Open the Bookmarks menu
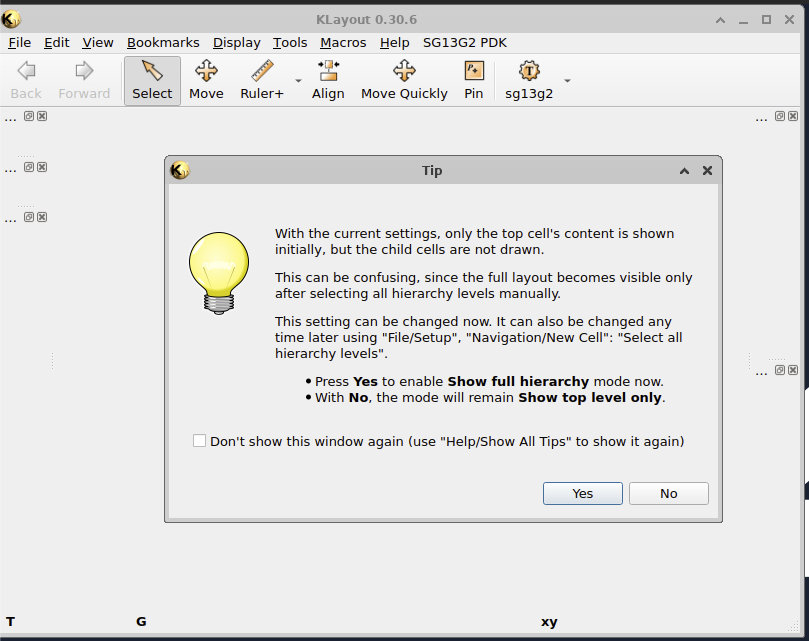The height and width of the screenshot is (641, 809). pyautogui.click(x=163, y=42)
